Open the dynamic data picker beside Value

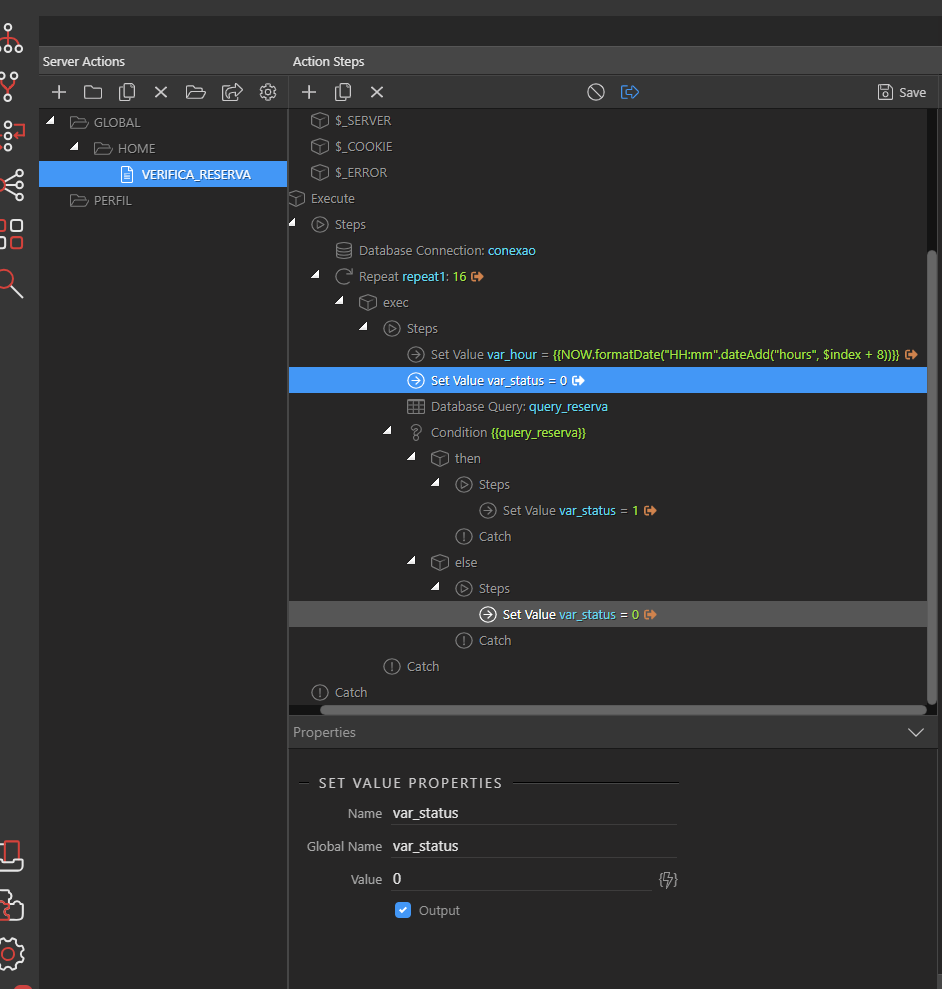click(x=668, y=880)
